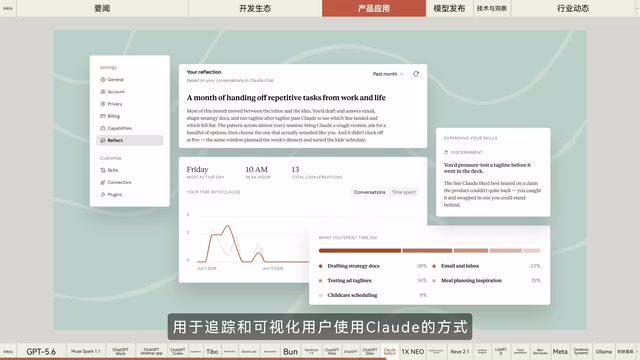Select the 产品应用 top tab
The height and width of the screenshot is (360, 640).
tap(374, 8)
